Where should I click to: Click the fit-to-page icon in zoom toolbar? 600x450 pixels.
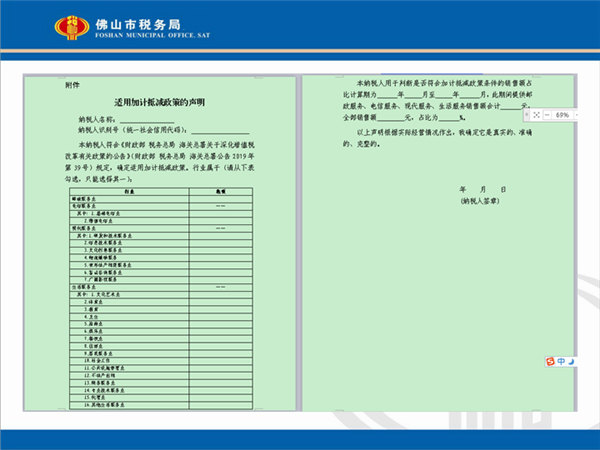click(536, 115)
